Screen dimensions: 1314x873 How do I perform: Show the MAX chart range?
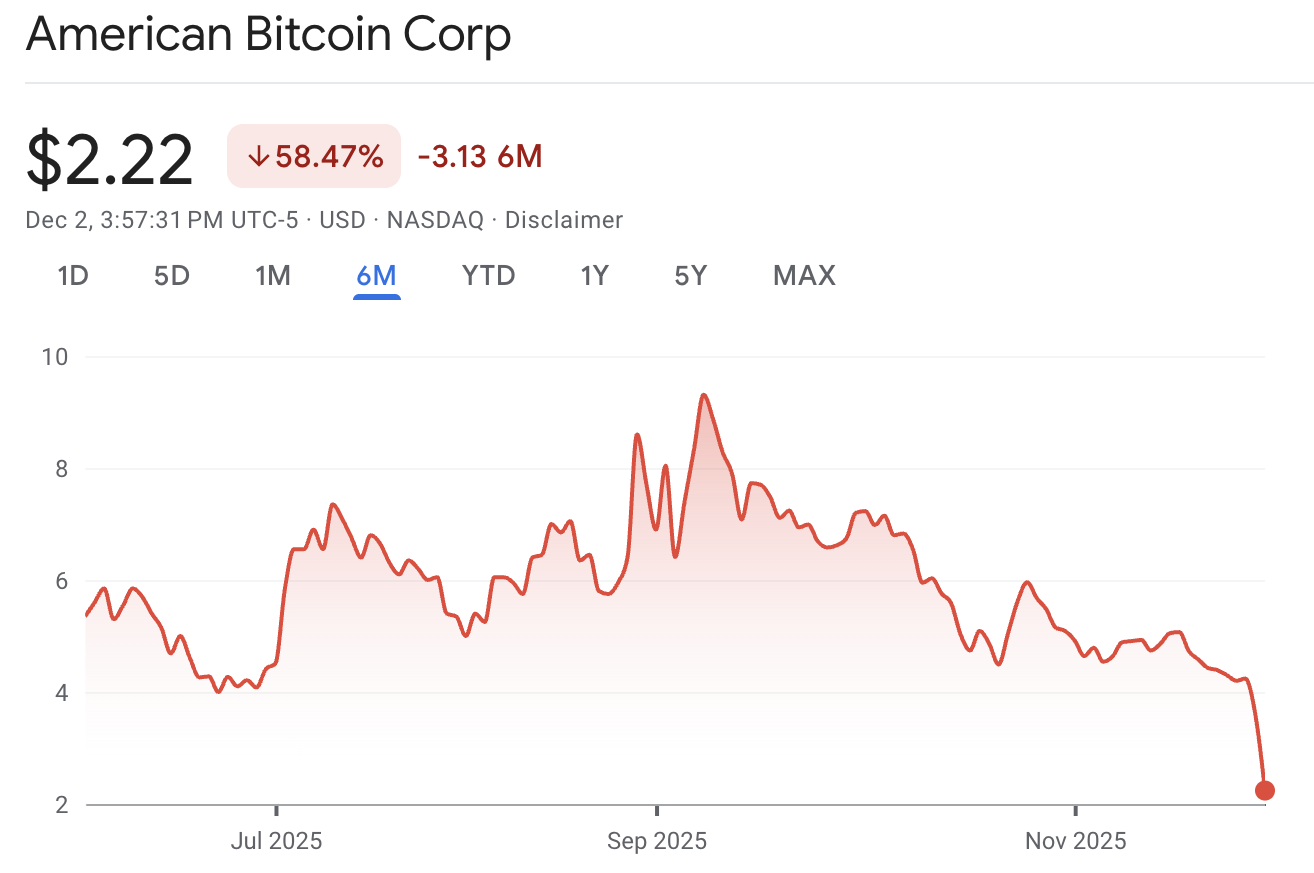pyautogui.click(x=803, y=276)
